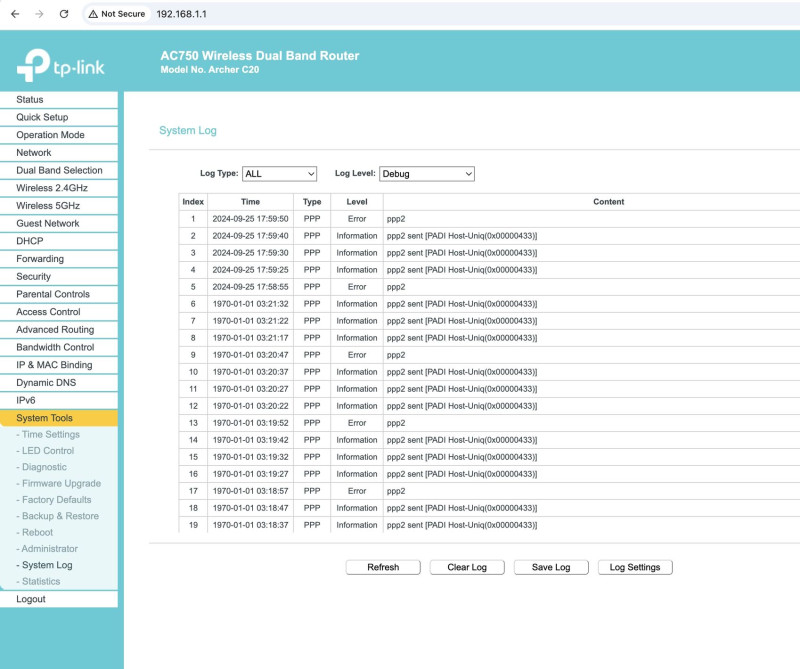This screenshot has height=669, width=800.
Task: Open Backup & Restore submenu
Action: point(58,516)
